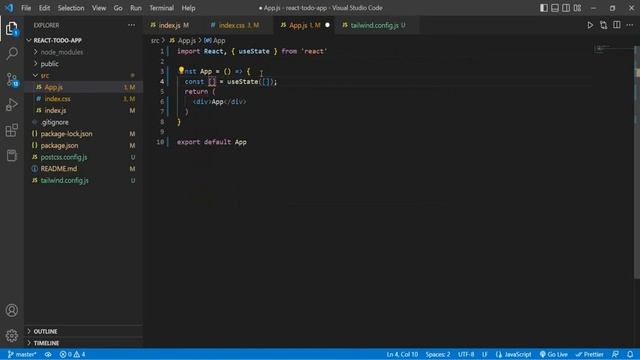
Task: Click the Run Code play icon
Action: [590, 25]
